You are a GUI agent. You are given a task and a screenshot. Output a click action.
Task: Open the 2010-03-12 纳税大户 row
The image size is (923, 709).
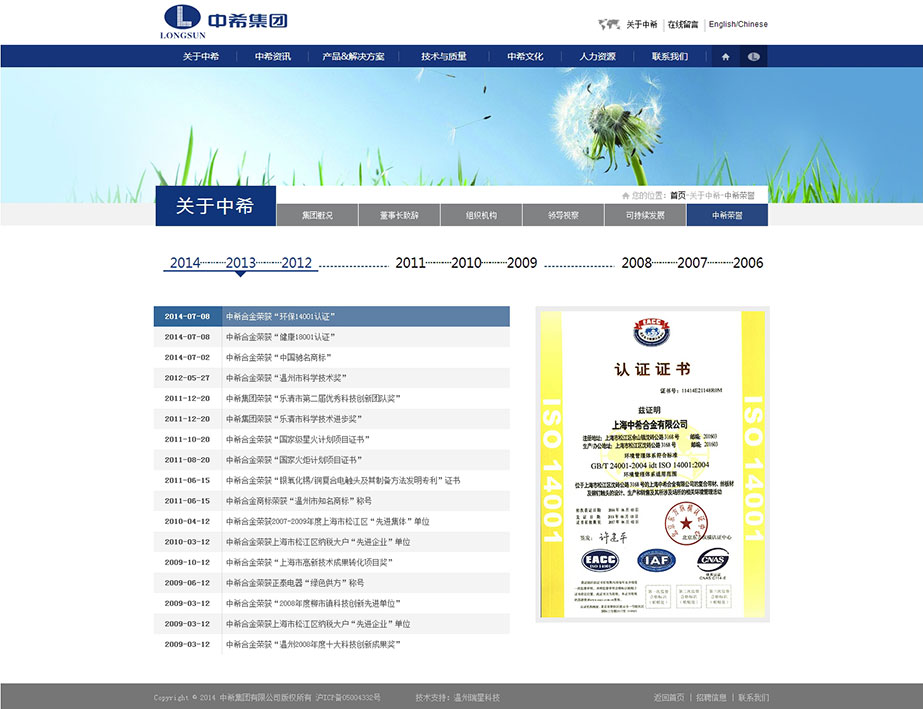coord(332,542)
